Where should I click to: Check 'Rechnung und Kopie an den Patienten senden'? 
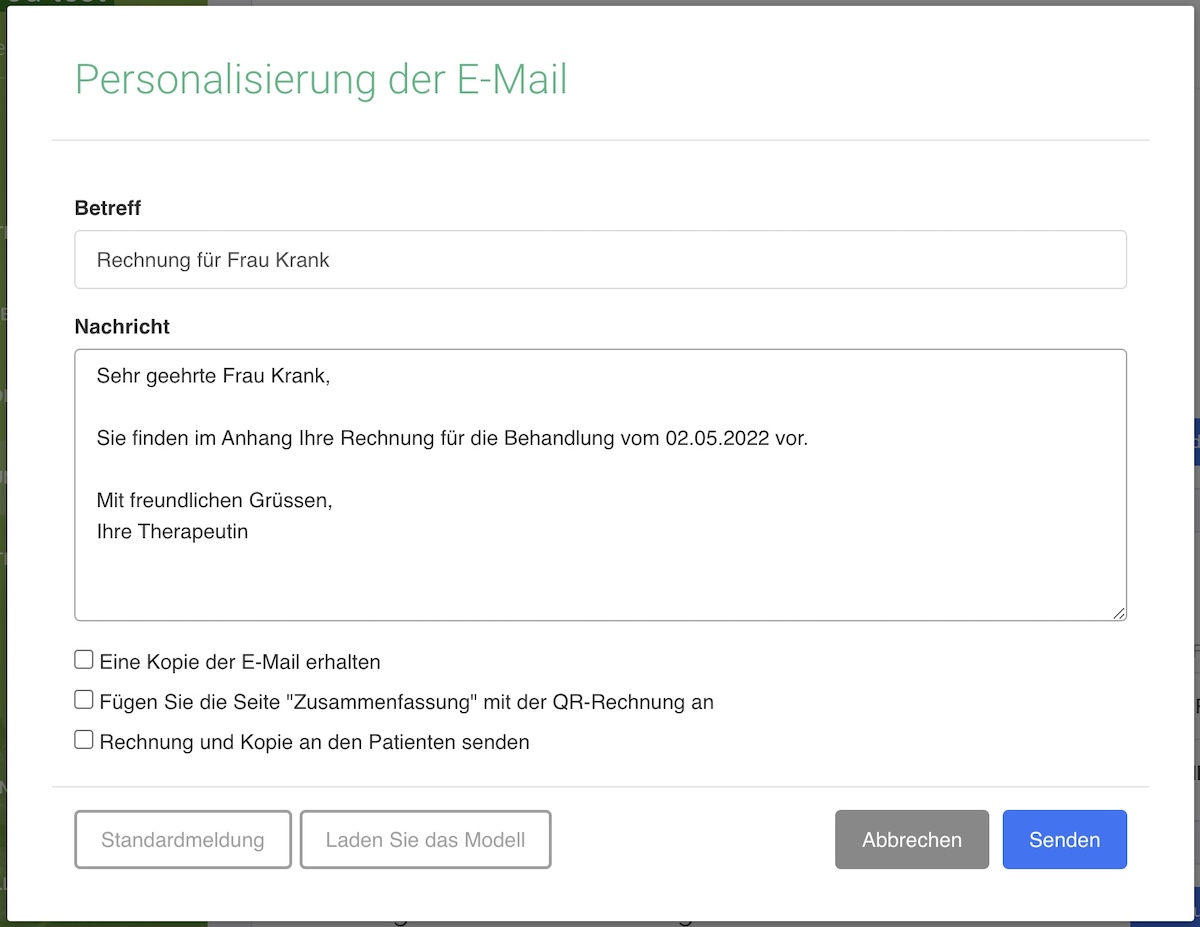click(x=84, y=740)
